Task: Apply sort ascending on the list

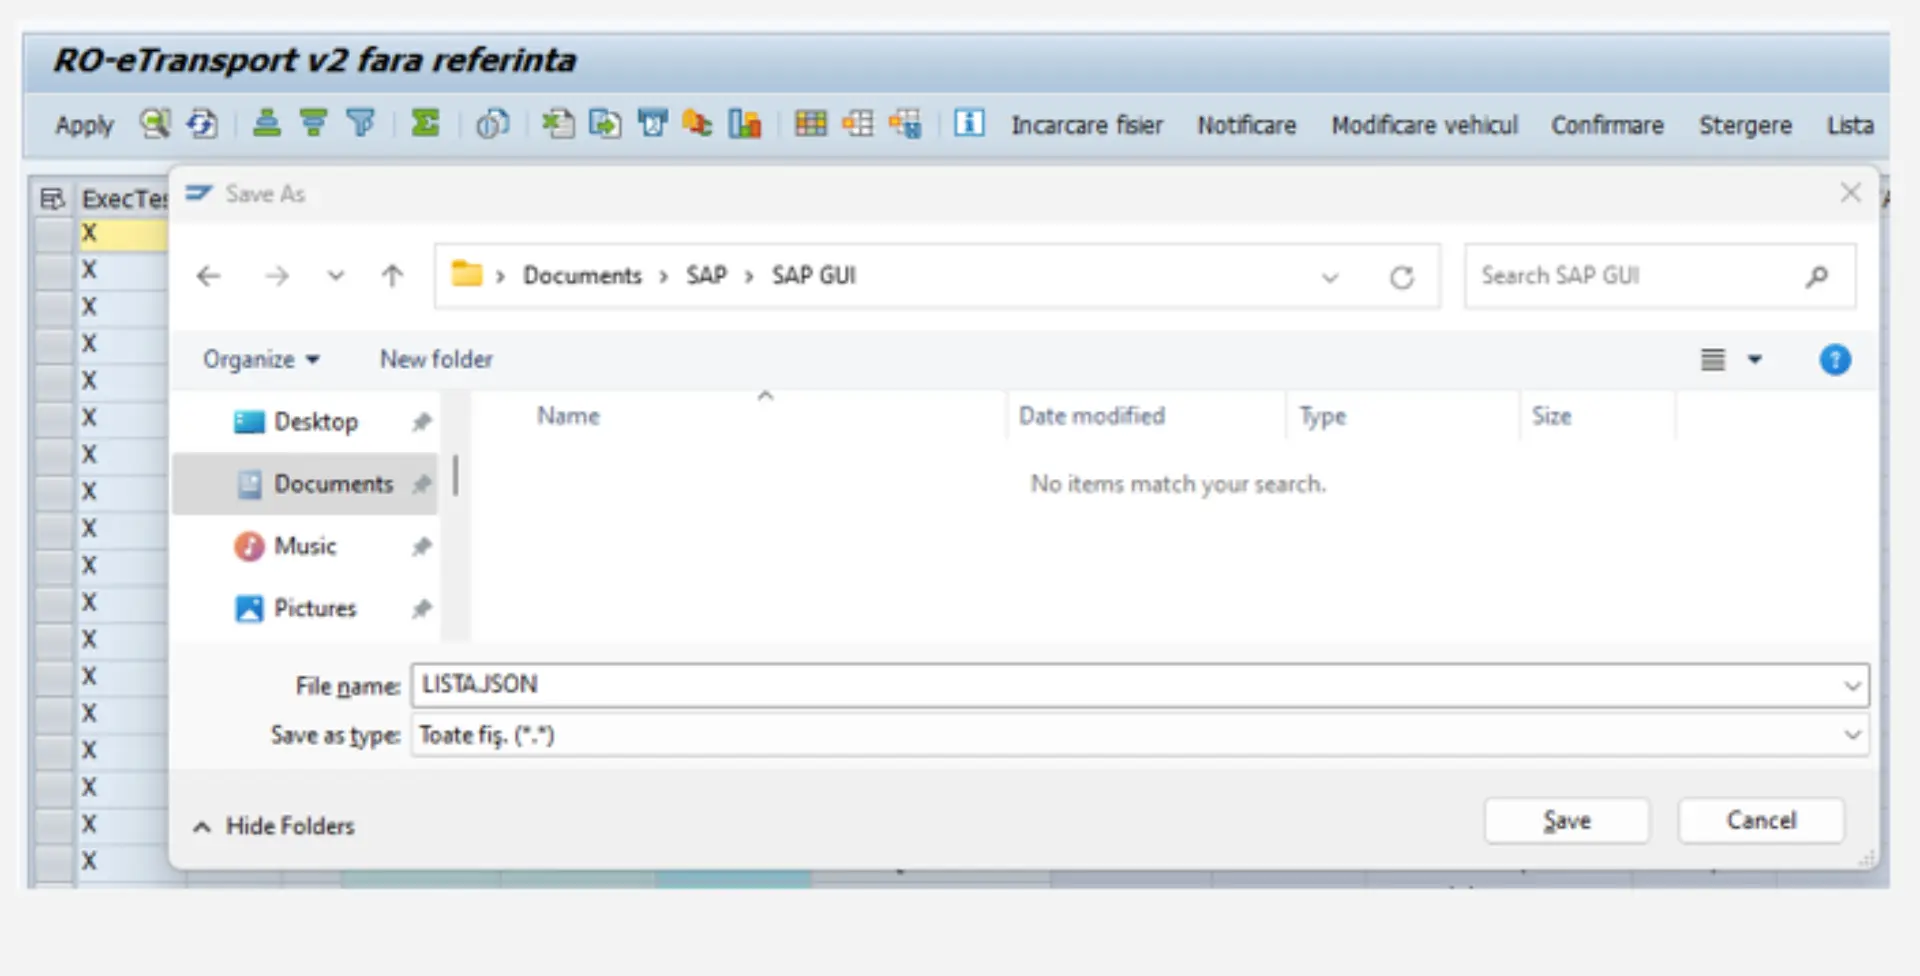Action: coord(265,124)
